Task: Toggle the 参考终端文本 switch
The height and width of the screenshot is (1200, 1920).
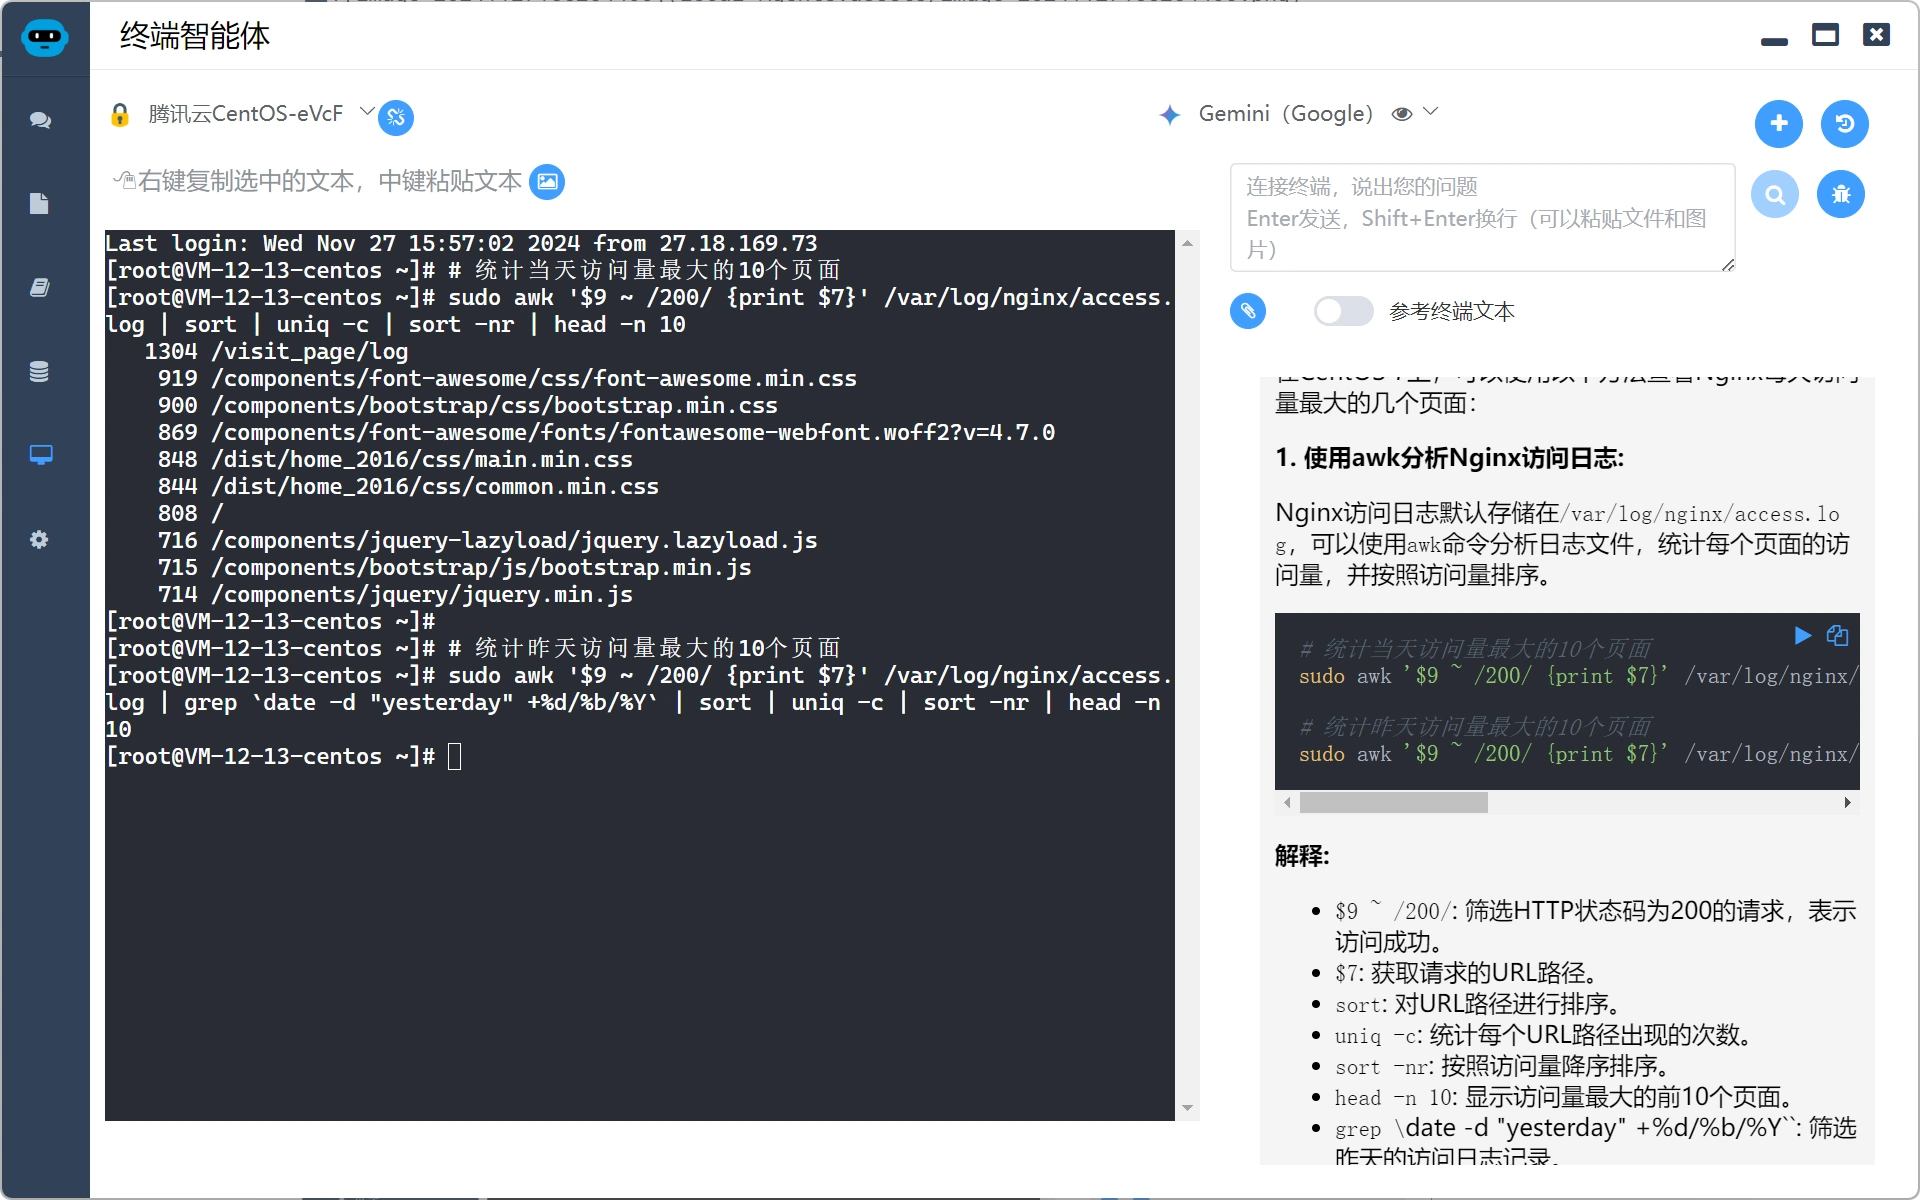Action: click(1343, 311)
